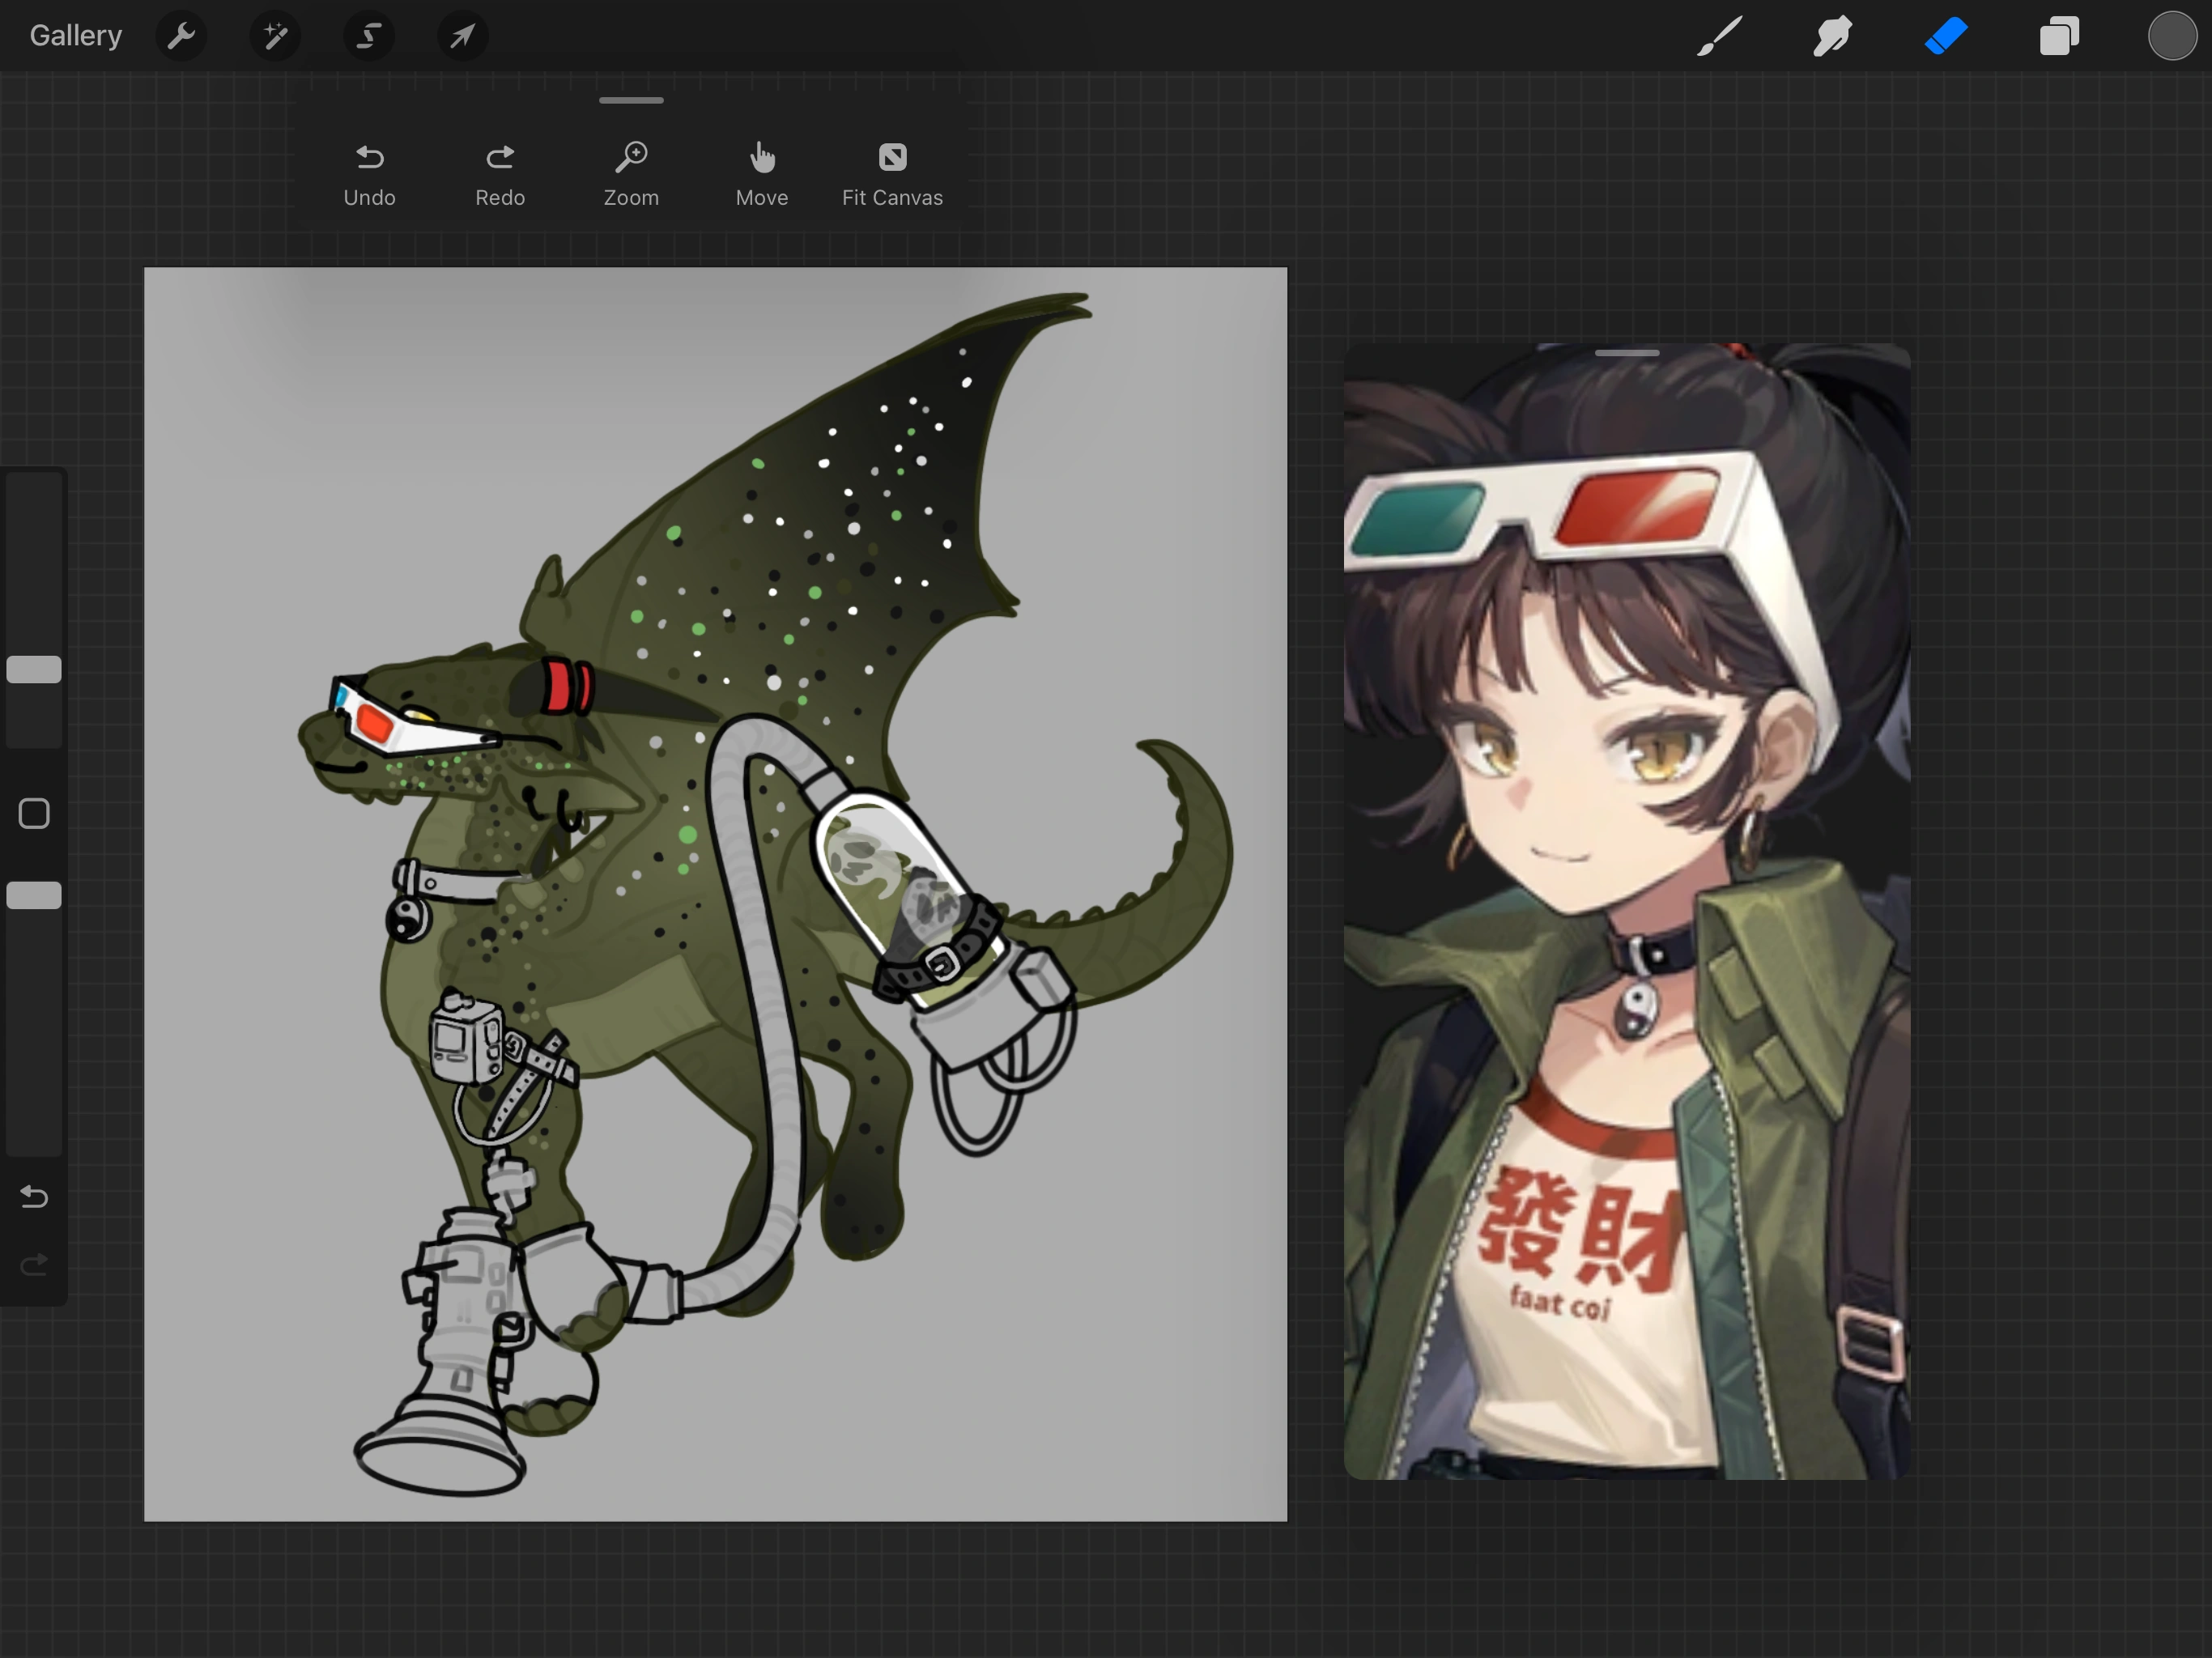This screenshot has height=1658, width=2212.
Task: Select the Paint brush tool
Action: click(1718, 36)
